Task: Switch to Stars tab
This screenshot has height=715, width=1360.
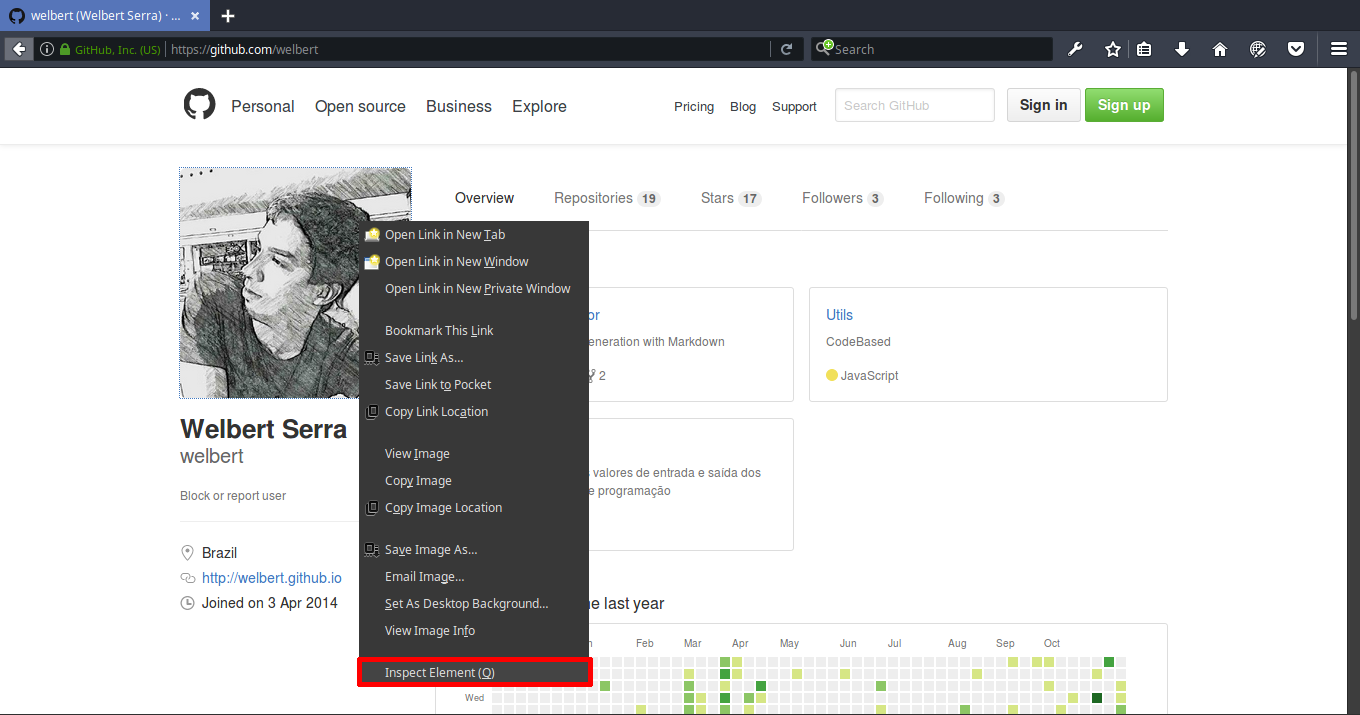Action: point(731,198)
